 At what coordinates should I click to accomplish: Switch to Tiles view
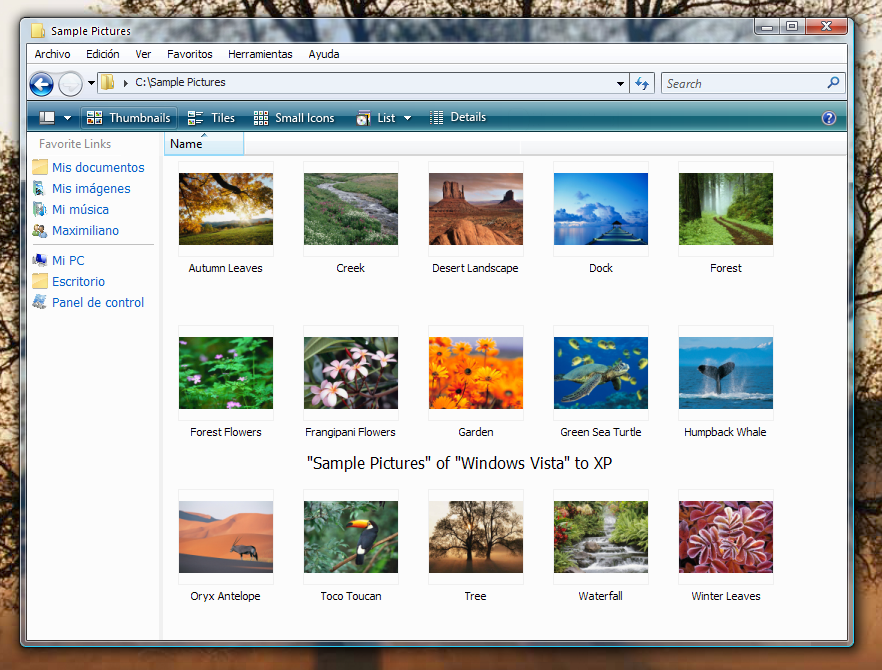(211, 117)
